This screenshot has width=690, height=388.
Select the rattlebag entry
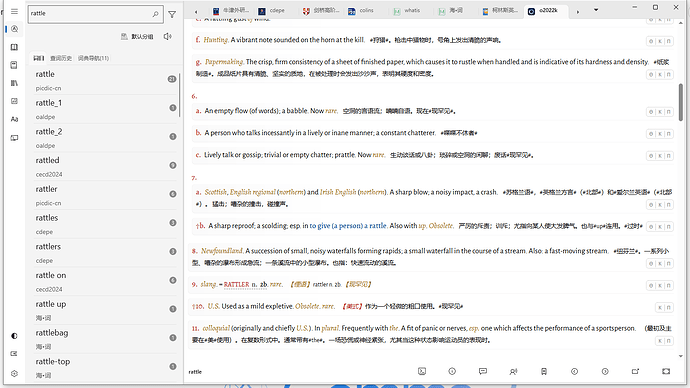pos(104,338)
